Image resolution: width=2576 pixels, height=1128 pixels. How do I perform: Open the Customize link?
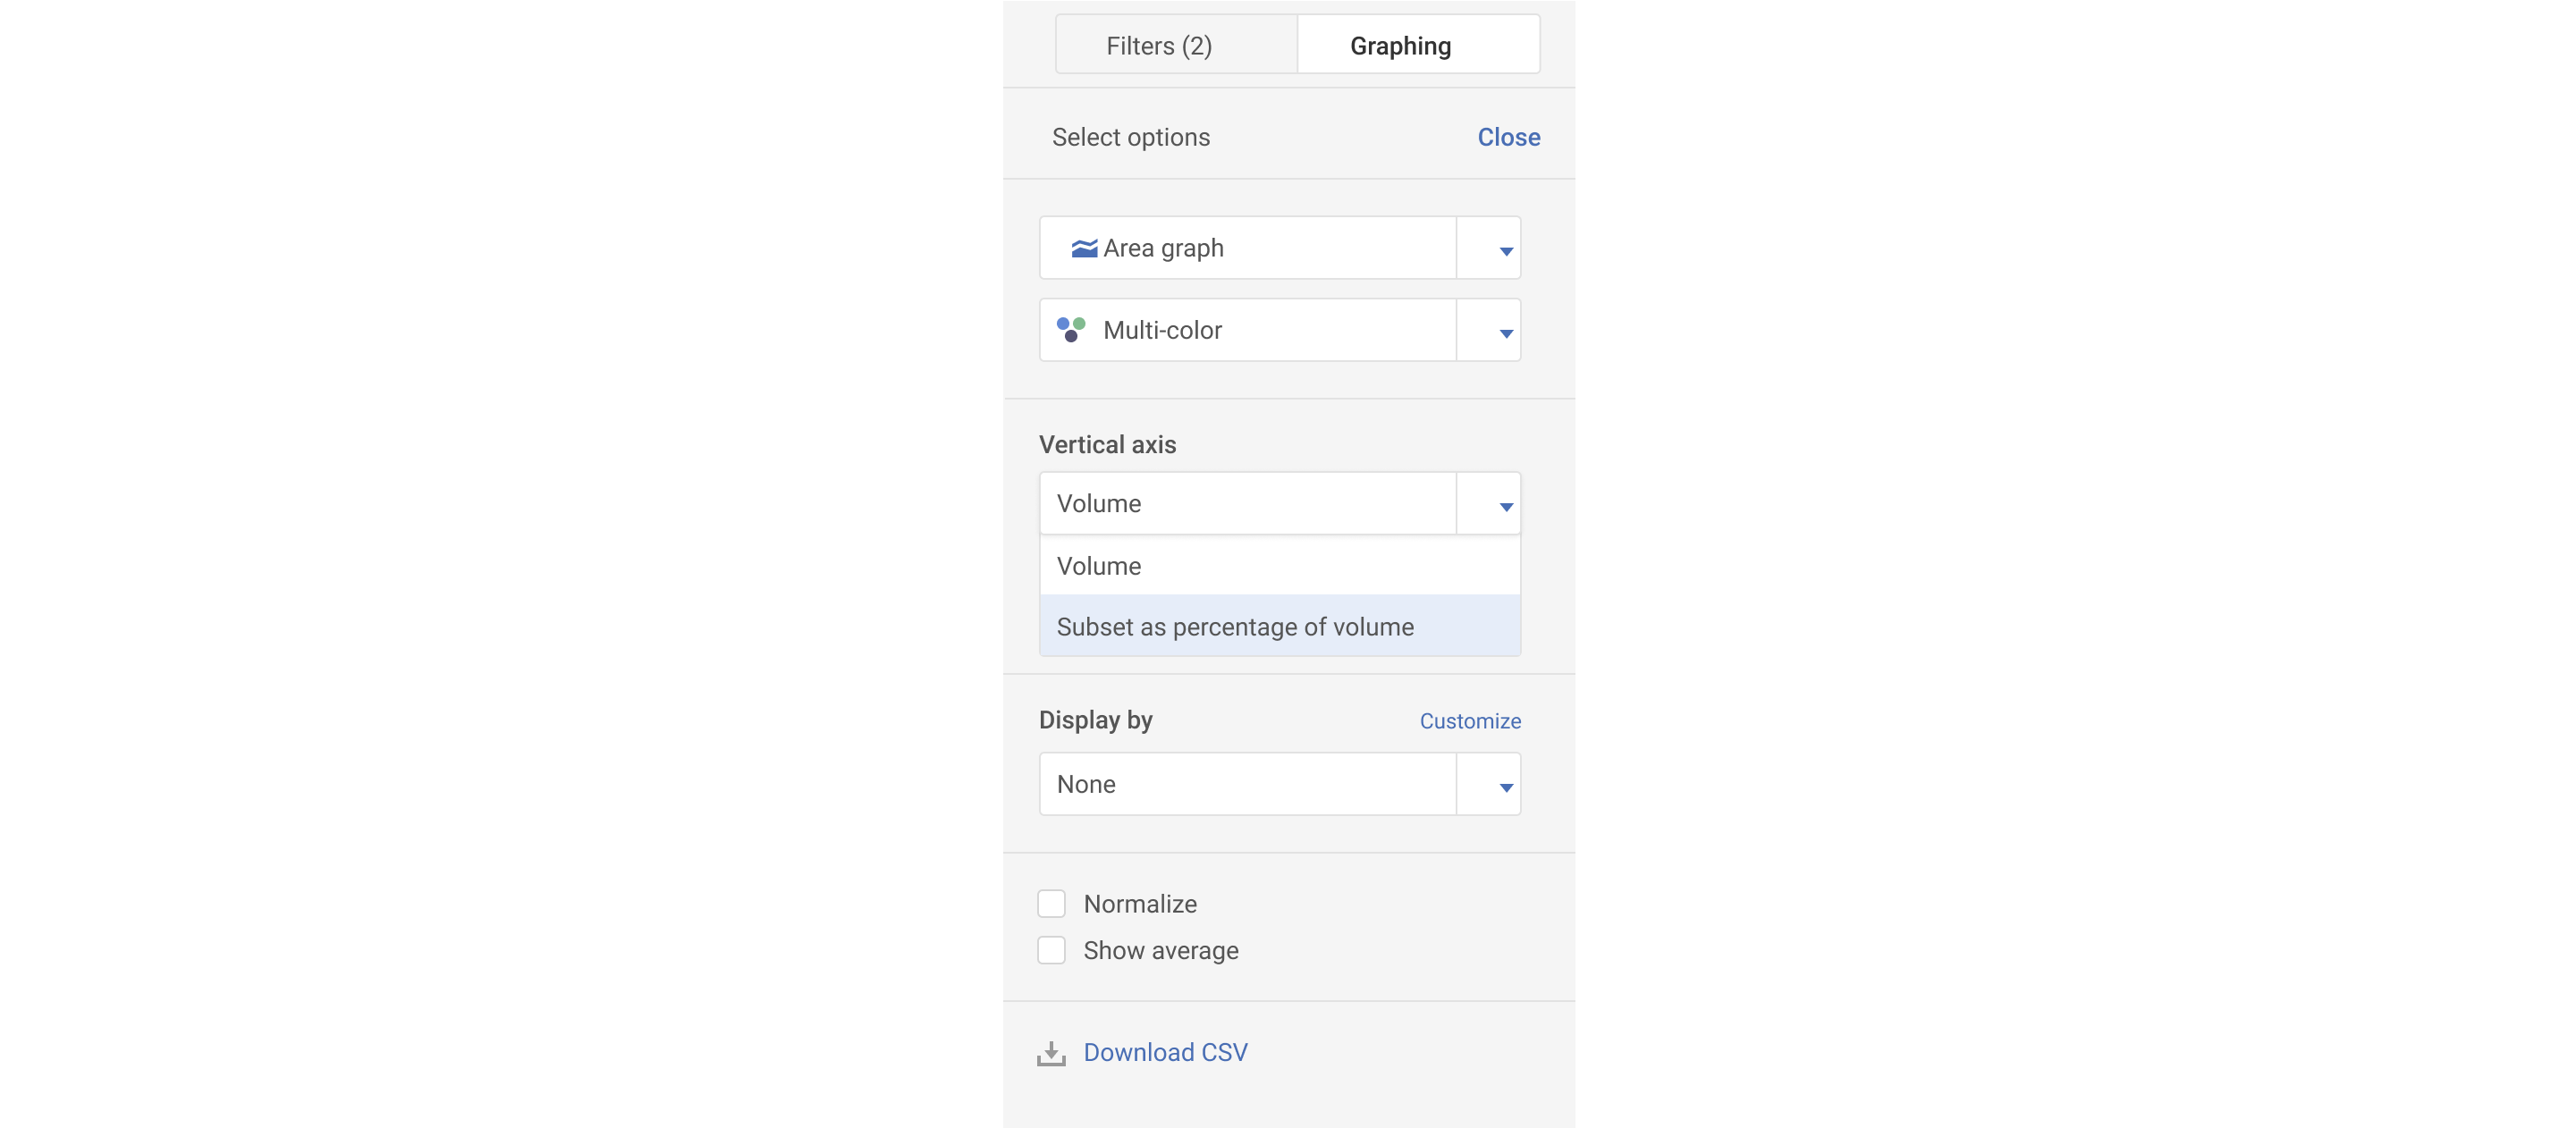pyautogui.click(x=1469, y=721)
